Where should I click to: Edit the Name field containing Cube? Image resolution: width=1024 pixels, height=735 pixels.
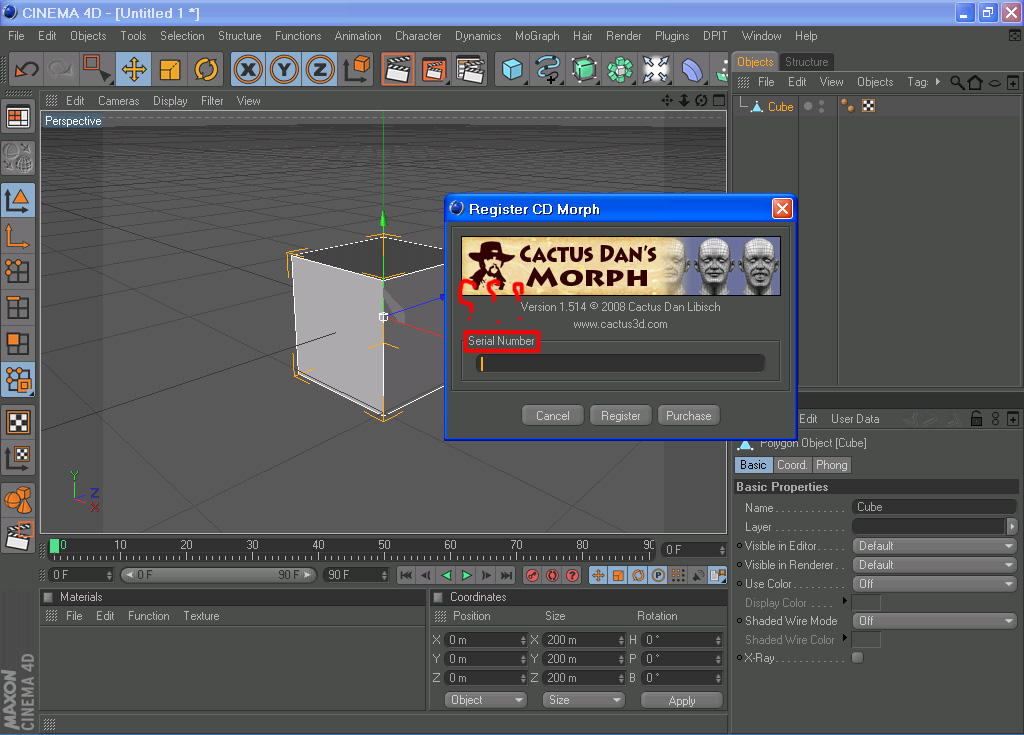point(934,507)
